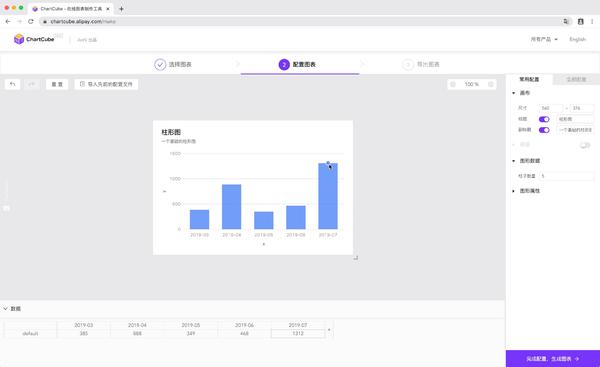This screenshot has width=600, height=367.
Task: Click the ChartCube logo icon
Action: click(19, 39)
